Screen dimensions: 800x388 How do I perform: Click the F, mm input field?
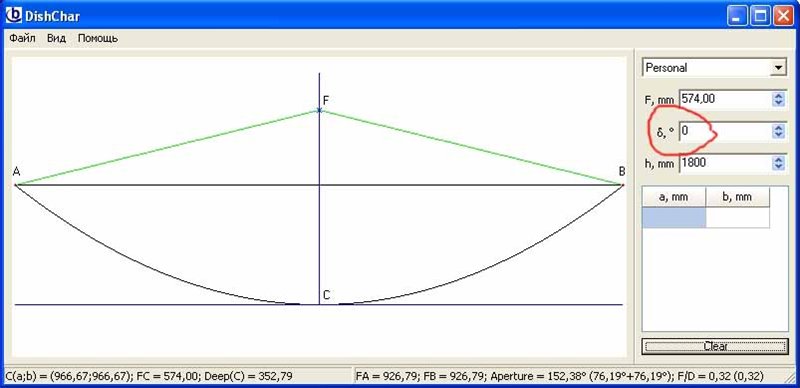(725, 99)
